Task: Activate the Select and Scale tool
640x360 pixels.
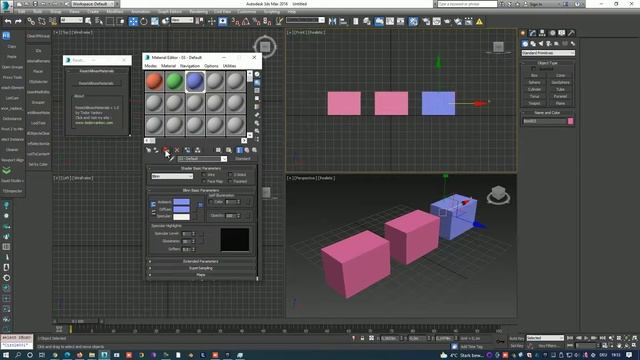Action: point(155,22)
